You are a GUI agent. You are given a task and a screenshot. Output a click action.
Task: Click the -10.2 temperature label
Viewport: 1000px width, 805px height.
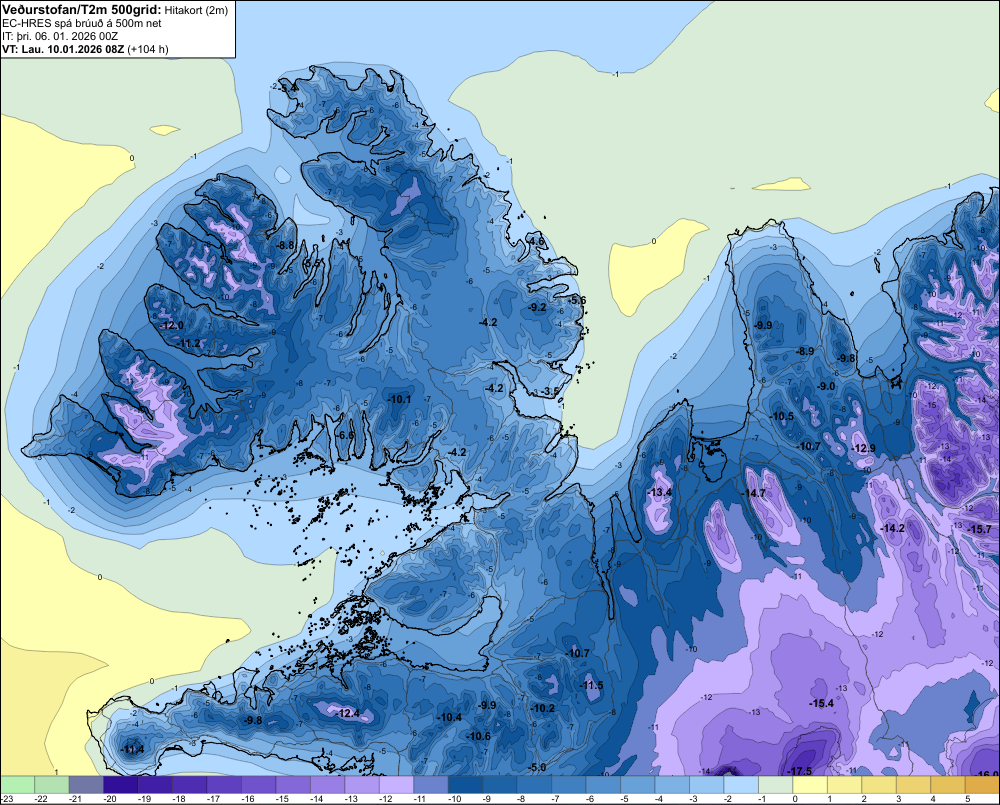543,708
